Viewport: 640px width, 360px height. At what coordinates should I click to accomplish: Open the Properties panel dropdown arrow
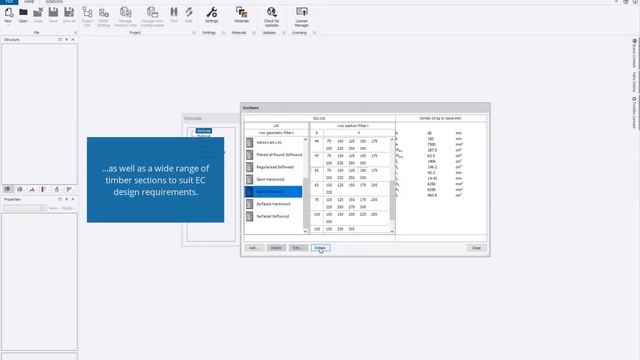pyautogui.click(x=44, y=208)
